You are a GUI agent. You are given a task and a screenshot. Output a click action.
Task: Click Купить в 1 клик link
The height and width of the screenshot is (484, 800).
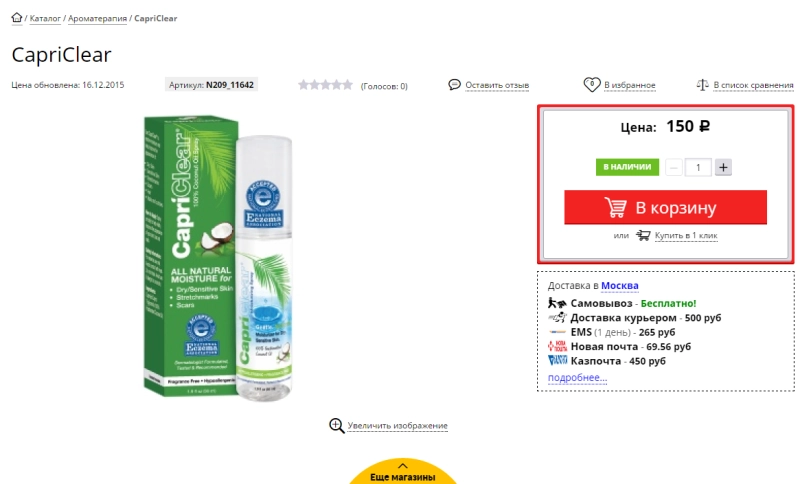(x=685, y=236)
